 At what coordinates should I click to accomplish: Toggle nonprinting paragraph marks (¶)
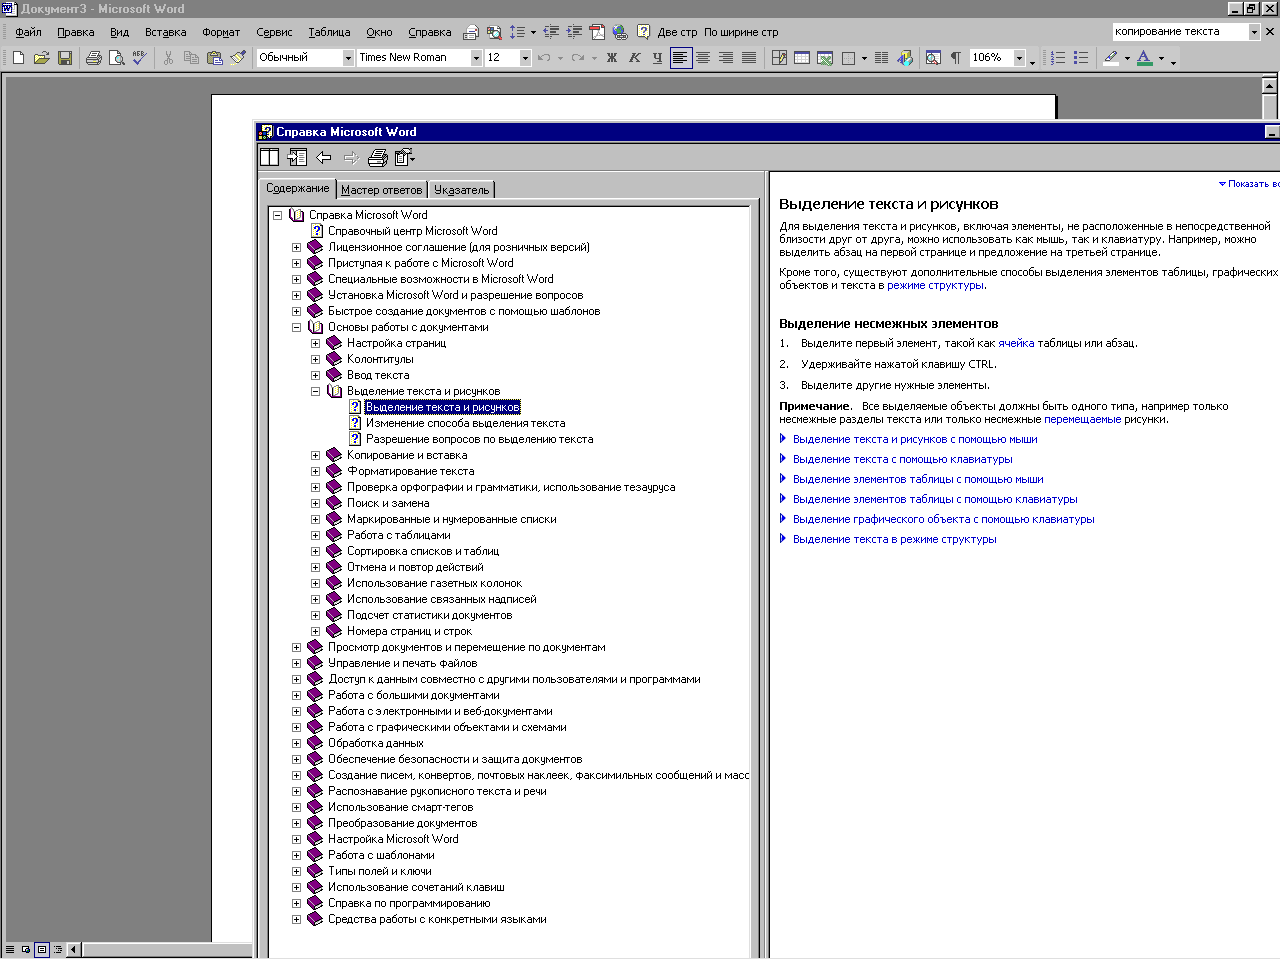click(x=956, y=58)
